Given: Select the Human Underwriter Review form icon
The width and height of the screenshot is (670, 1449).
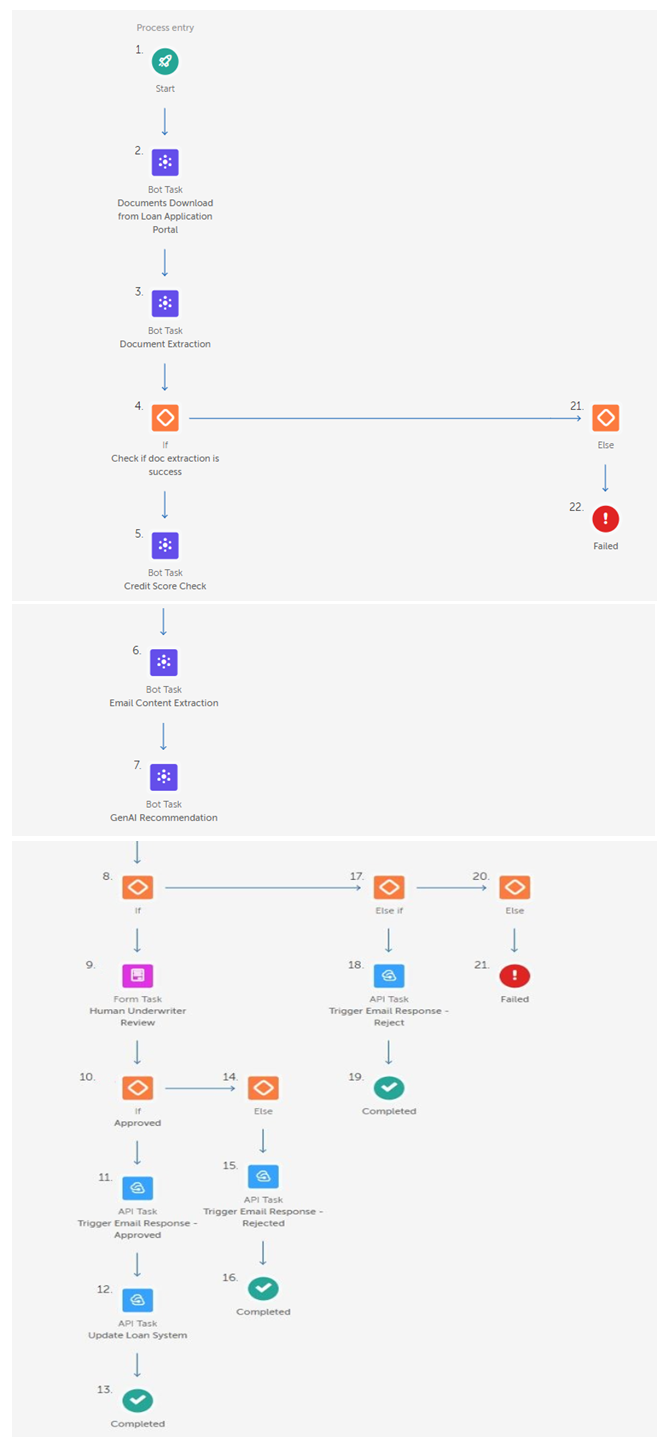Looking at the screenshot, I should point(137,975).
